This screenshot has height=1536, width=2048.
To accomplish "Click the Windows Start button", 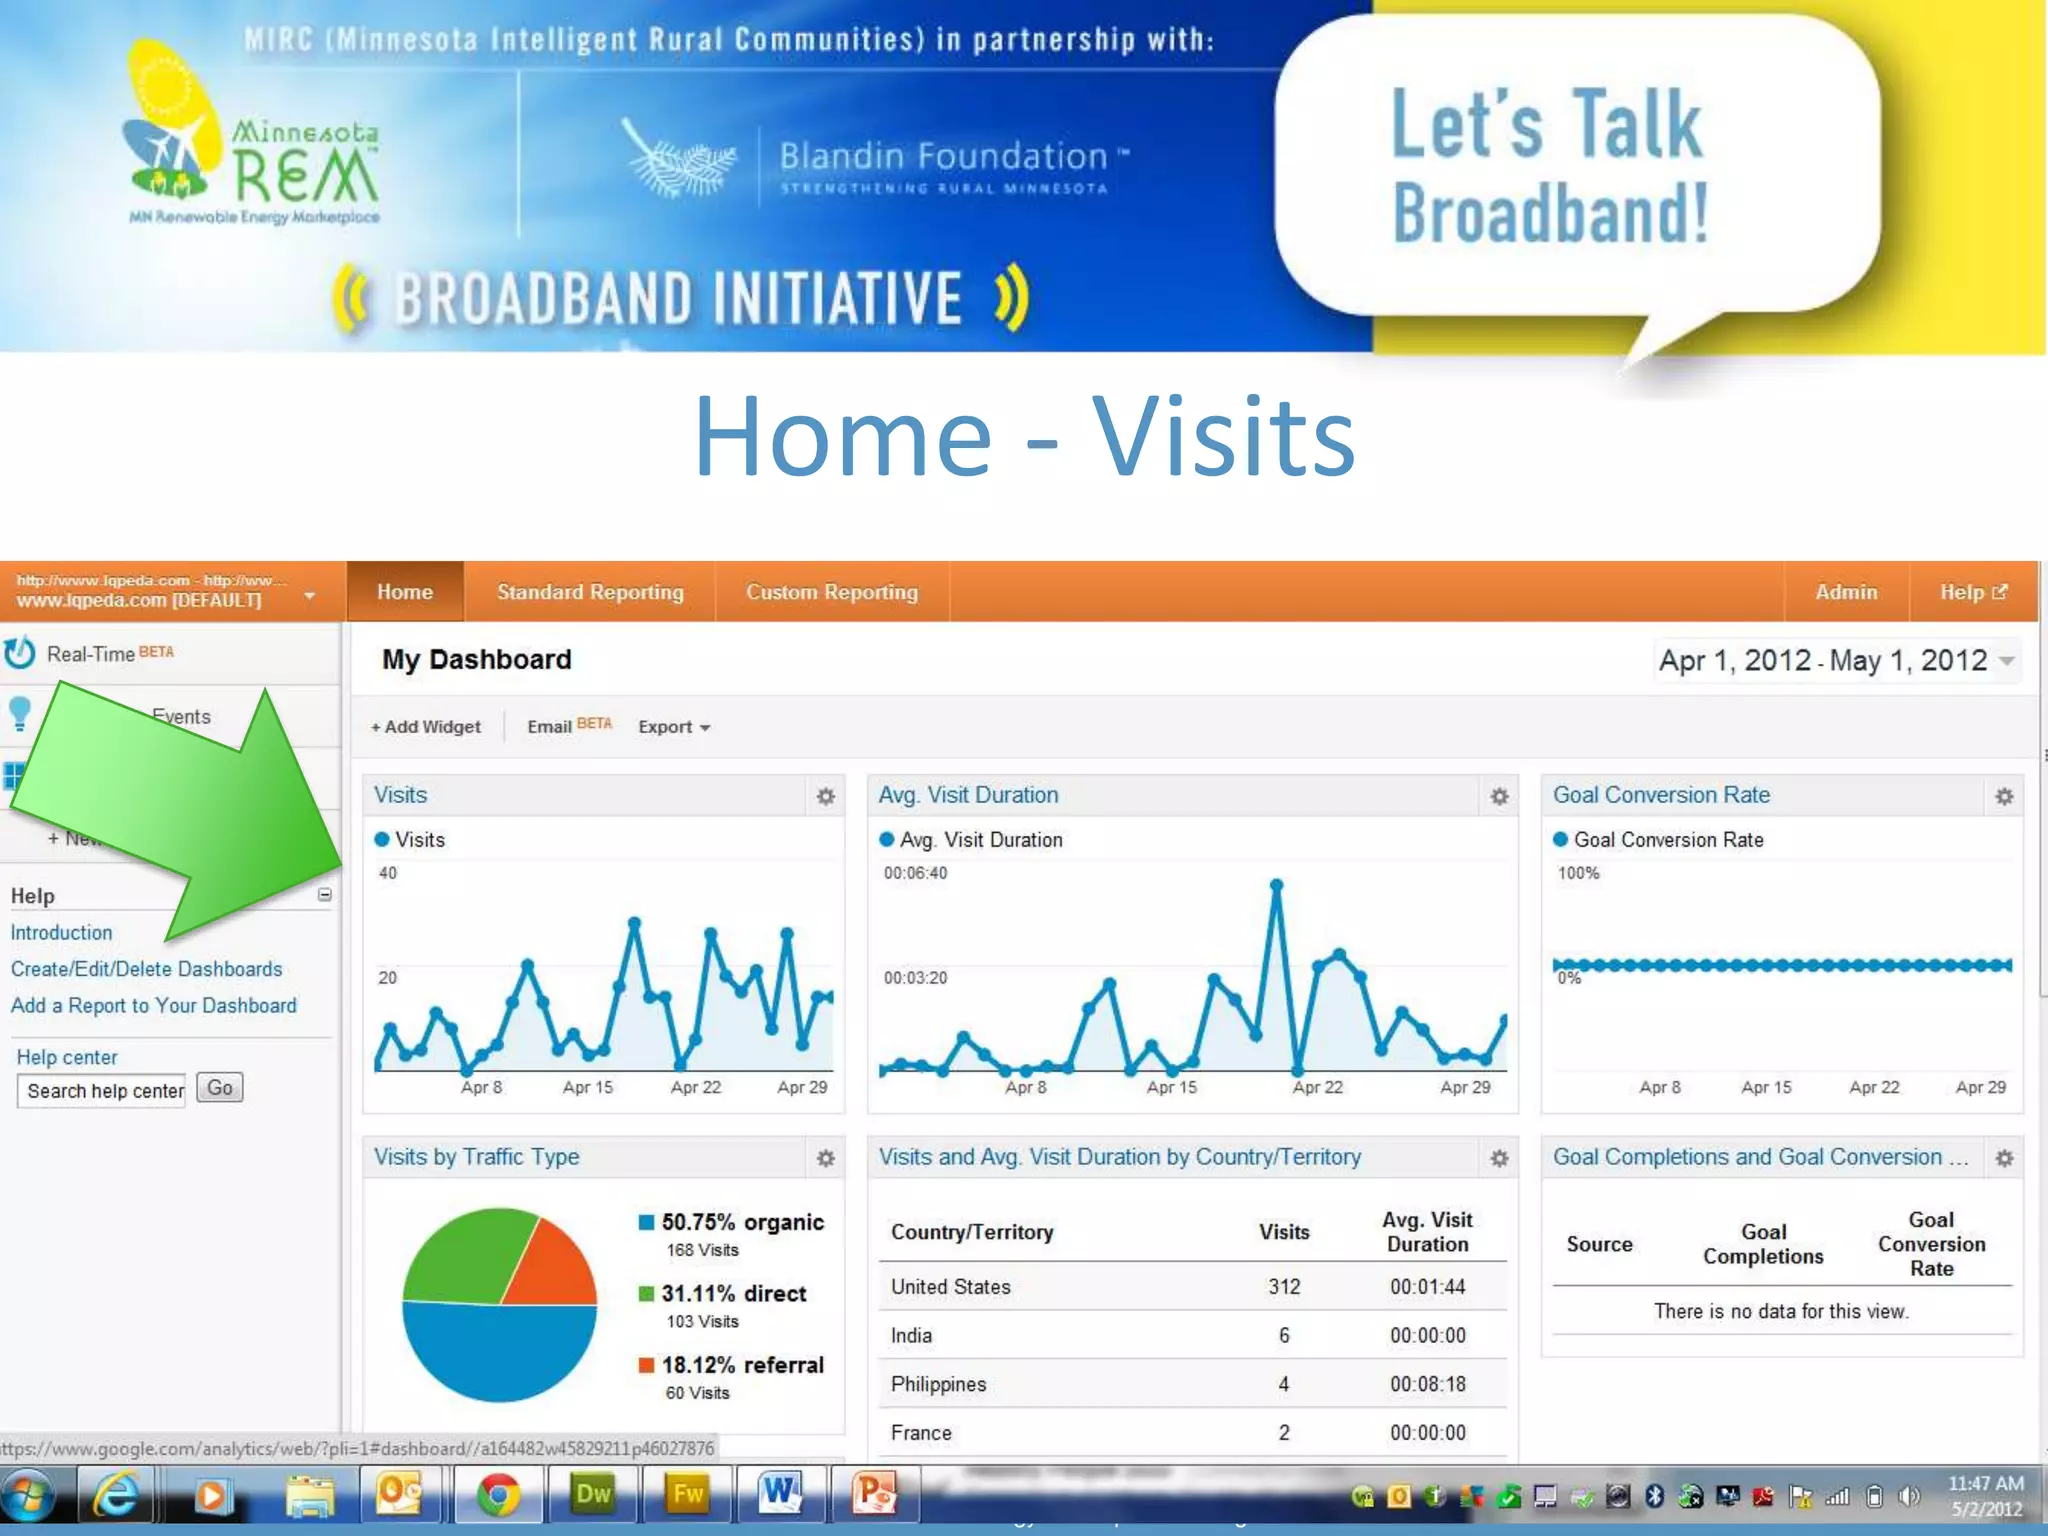I will [27, 1497].
